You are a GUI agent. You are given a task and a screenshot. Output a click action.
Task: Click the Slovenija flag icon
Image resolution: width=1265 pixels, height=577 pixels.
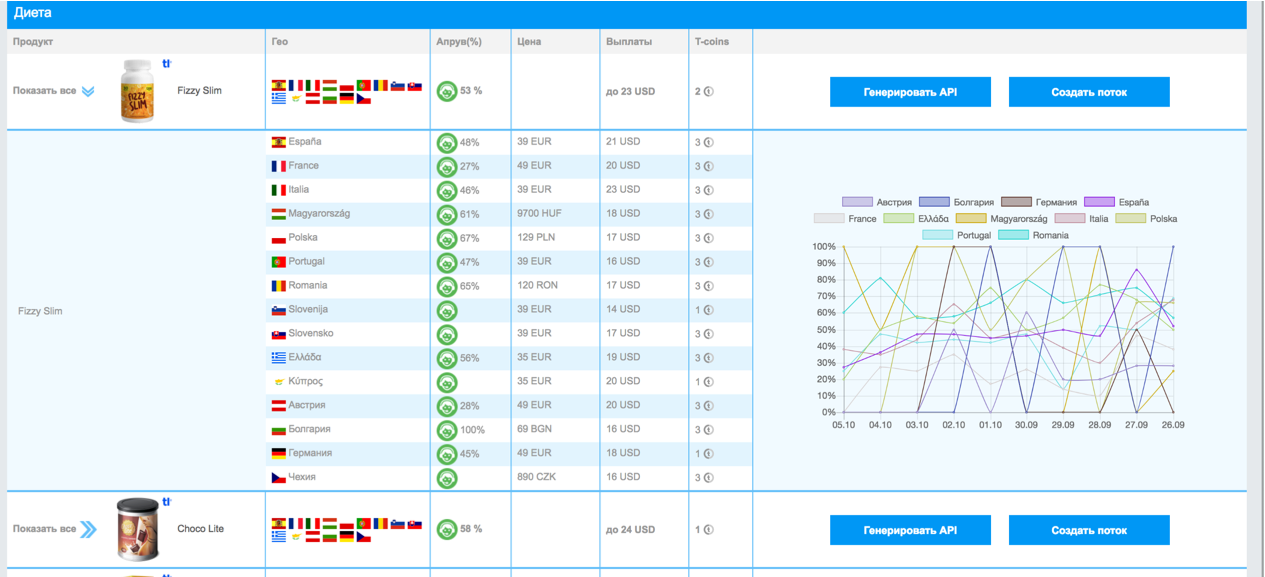279,310
